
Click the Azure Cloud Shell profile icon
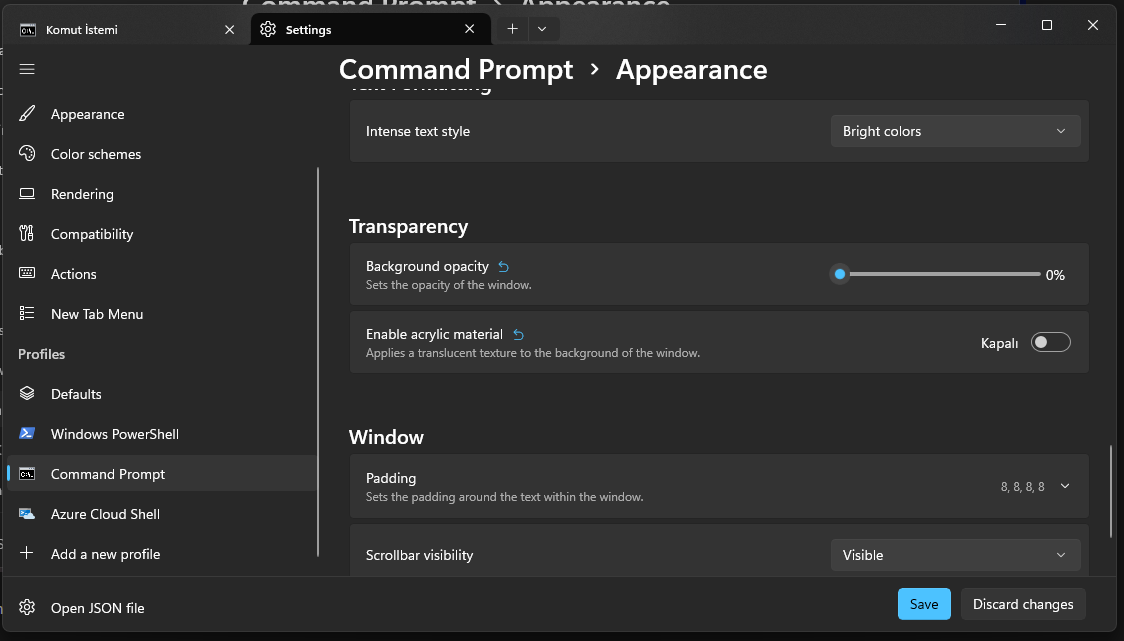27,513
